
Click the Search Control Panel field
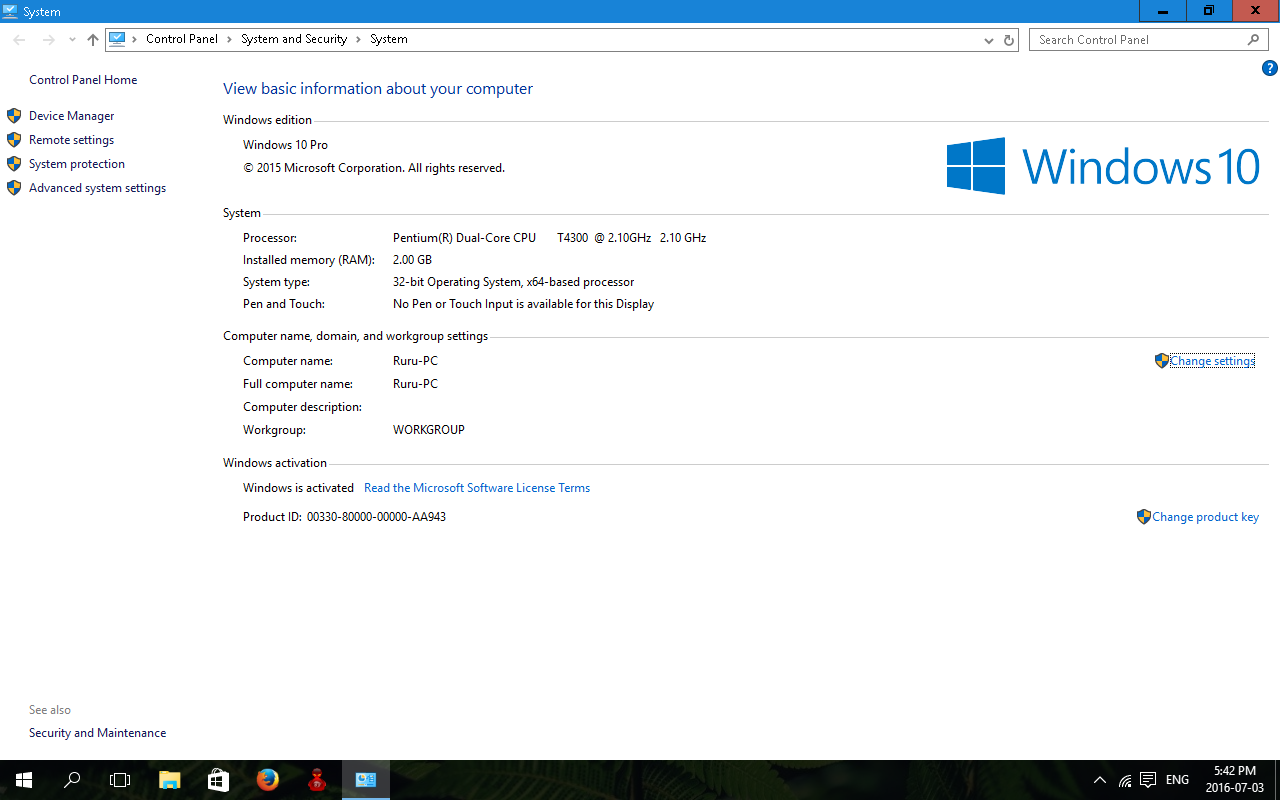1140,40
